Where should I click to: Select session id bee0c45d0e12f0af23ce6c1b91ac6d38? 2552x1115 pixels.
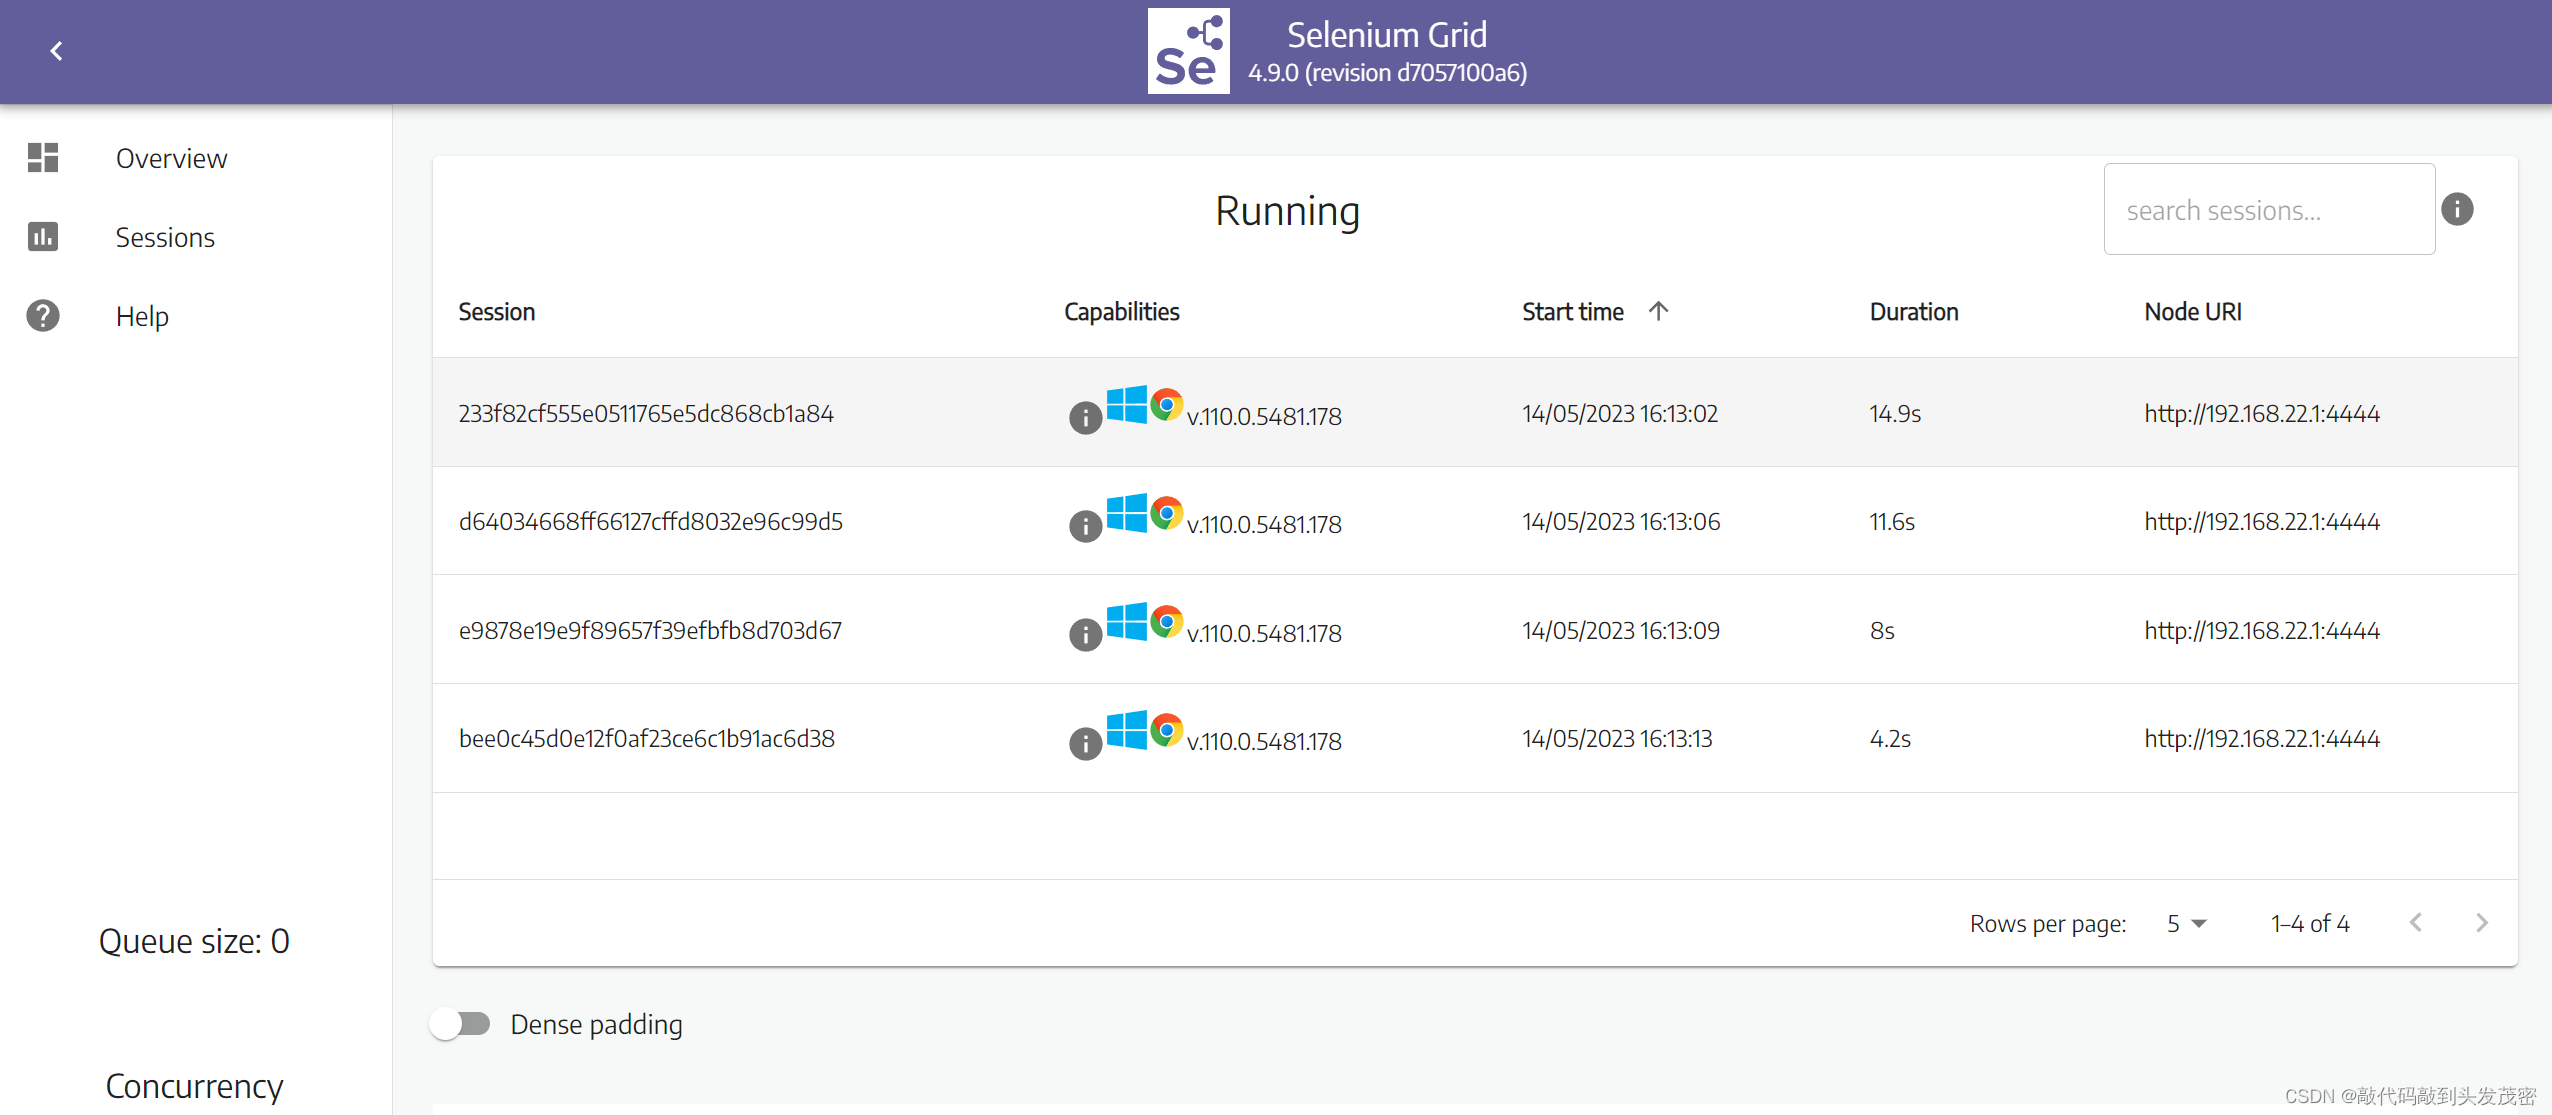pyautogui.click(x=646, y=738)
